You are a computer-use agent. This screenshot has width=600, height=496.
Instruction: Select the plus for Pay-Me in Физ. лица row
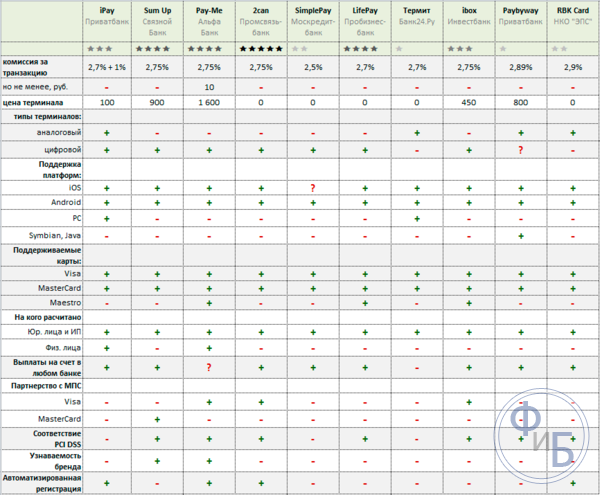[x=209, y=348]
